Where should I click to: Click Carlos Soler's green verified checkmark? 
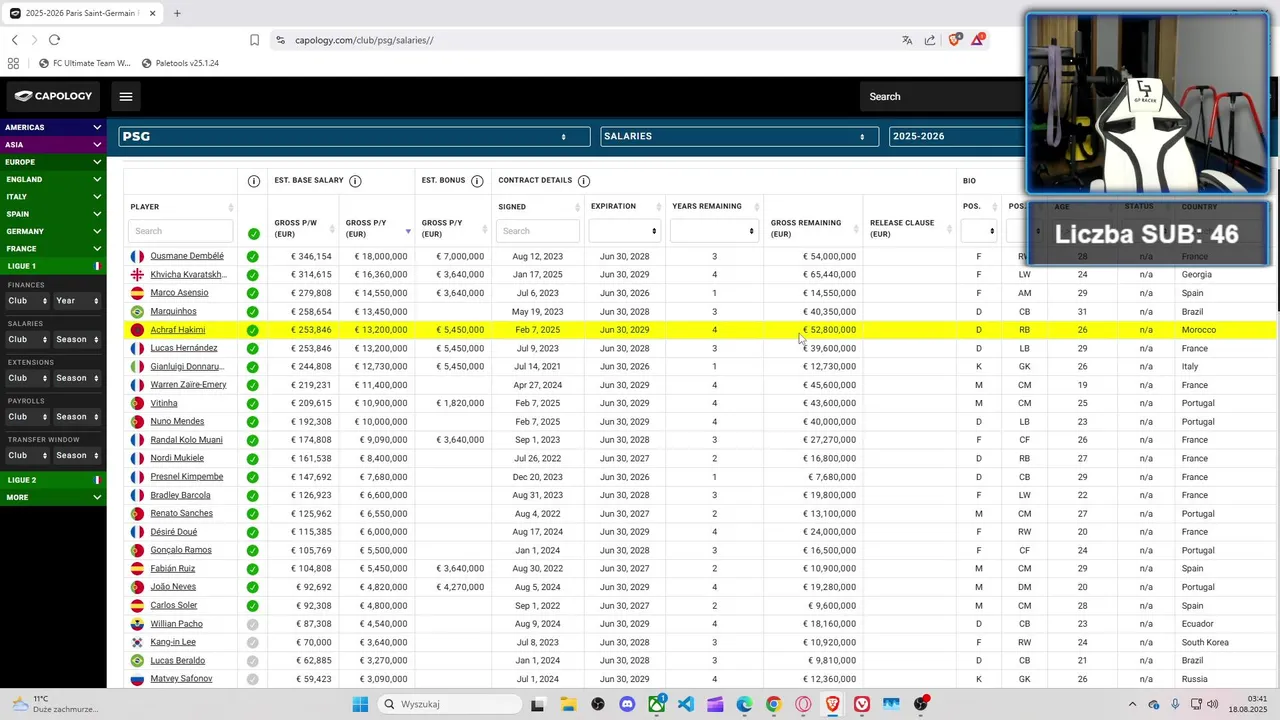tap(253, 606)
